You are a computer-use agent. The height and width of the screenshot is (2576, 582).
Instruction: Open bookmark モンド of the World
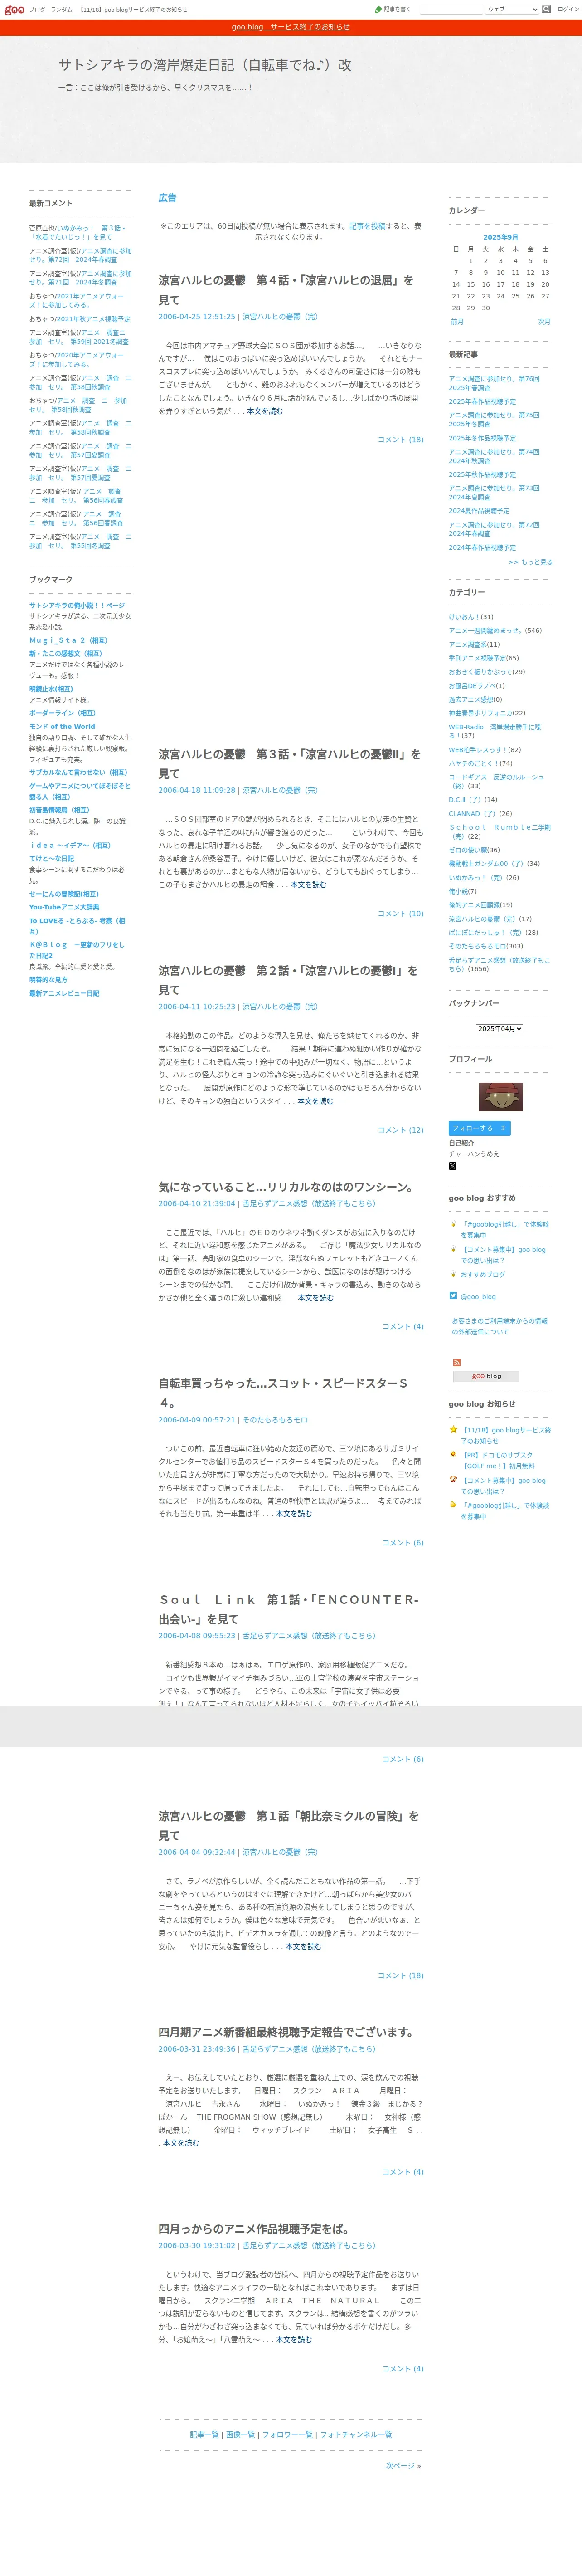pos(62,727)
